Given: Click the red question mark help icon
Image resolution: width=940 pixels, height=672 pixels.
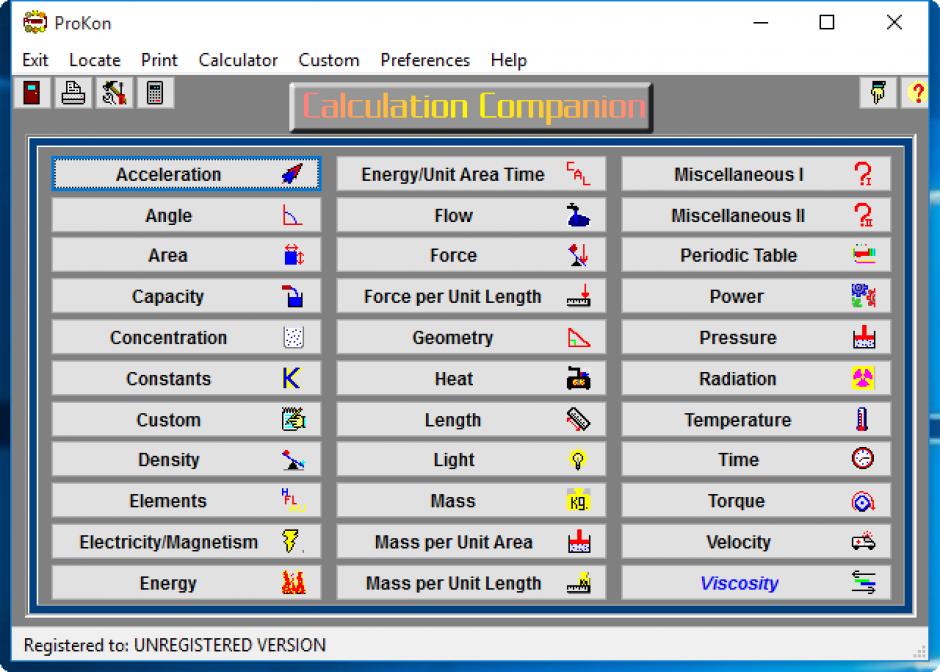Looking at the screenshot, I should click(x=917, y=93).
